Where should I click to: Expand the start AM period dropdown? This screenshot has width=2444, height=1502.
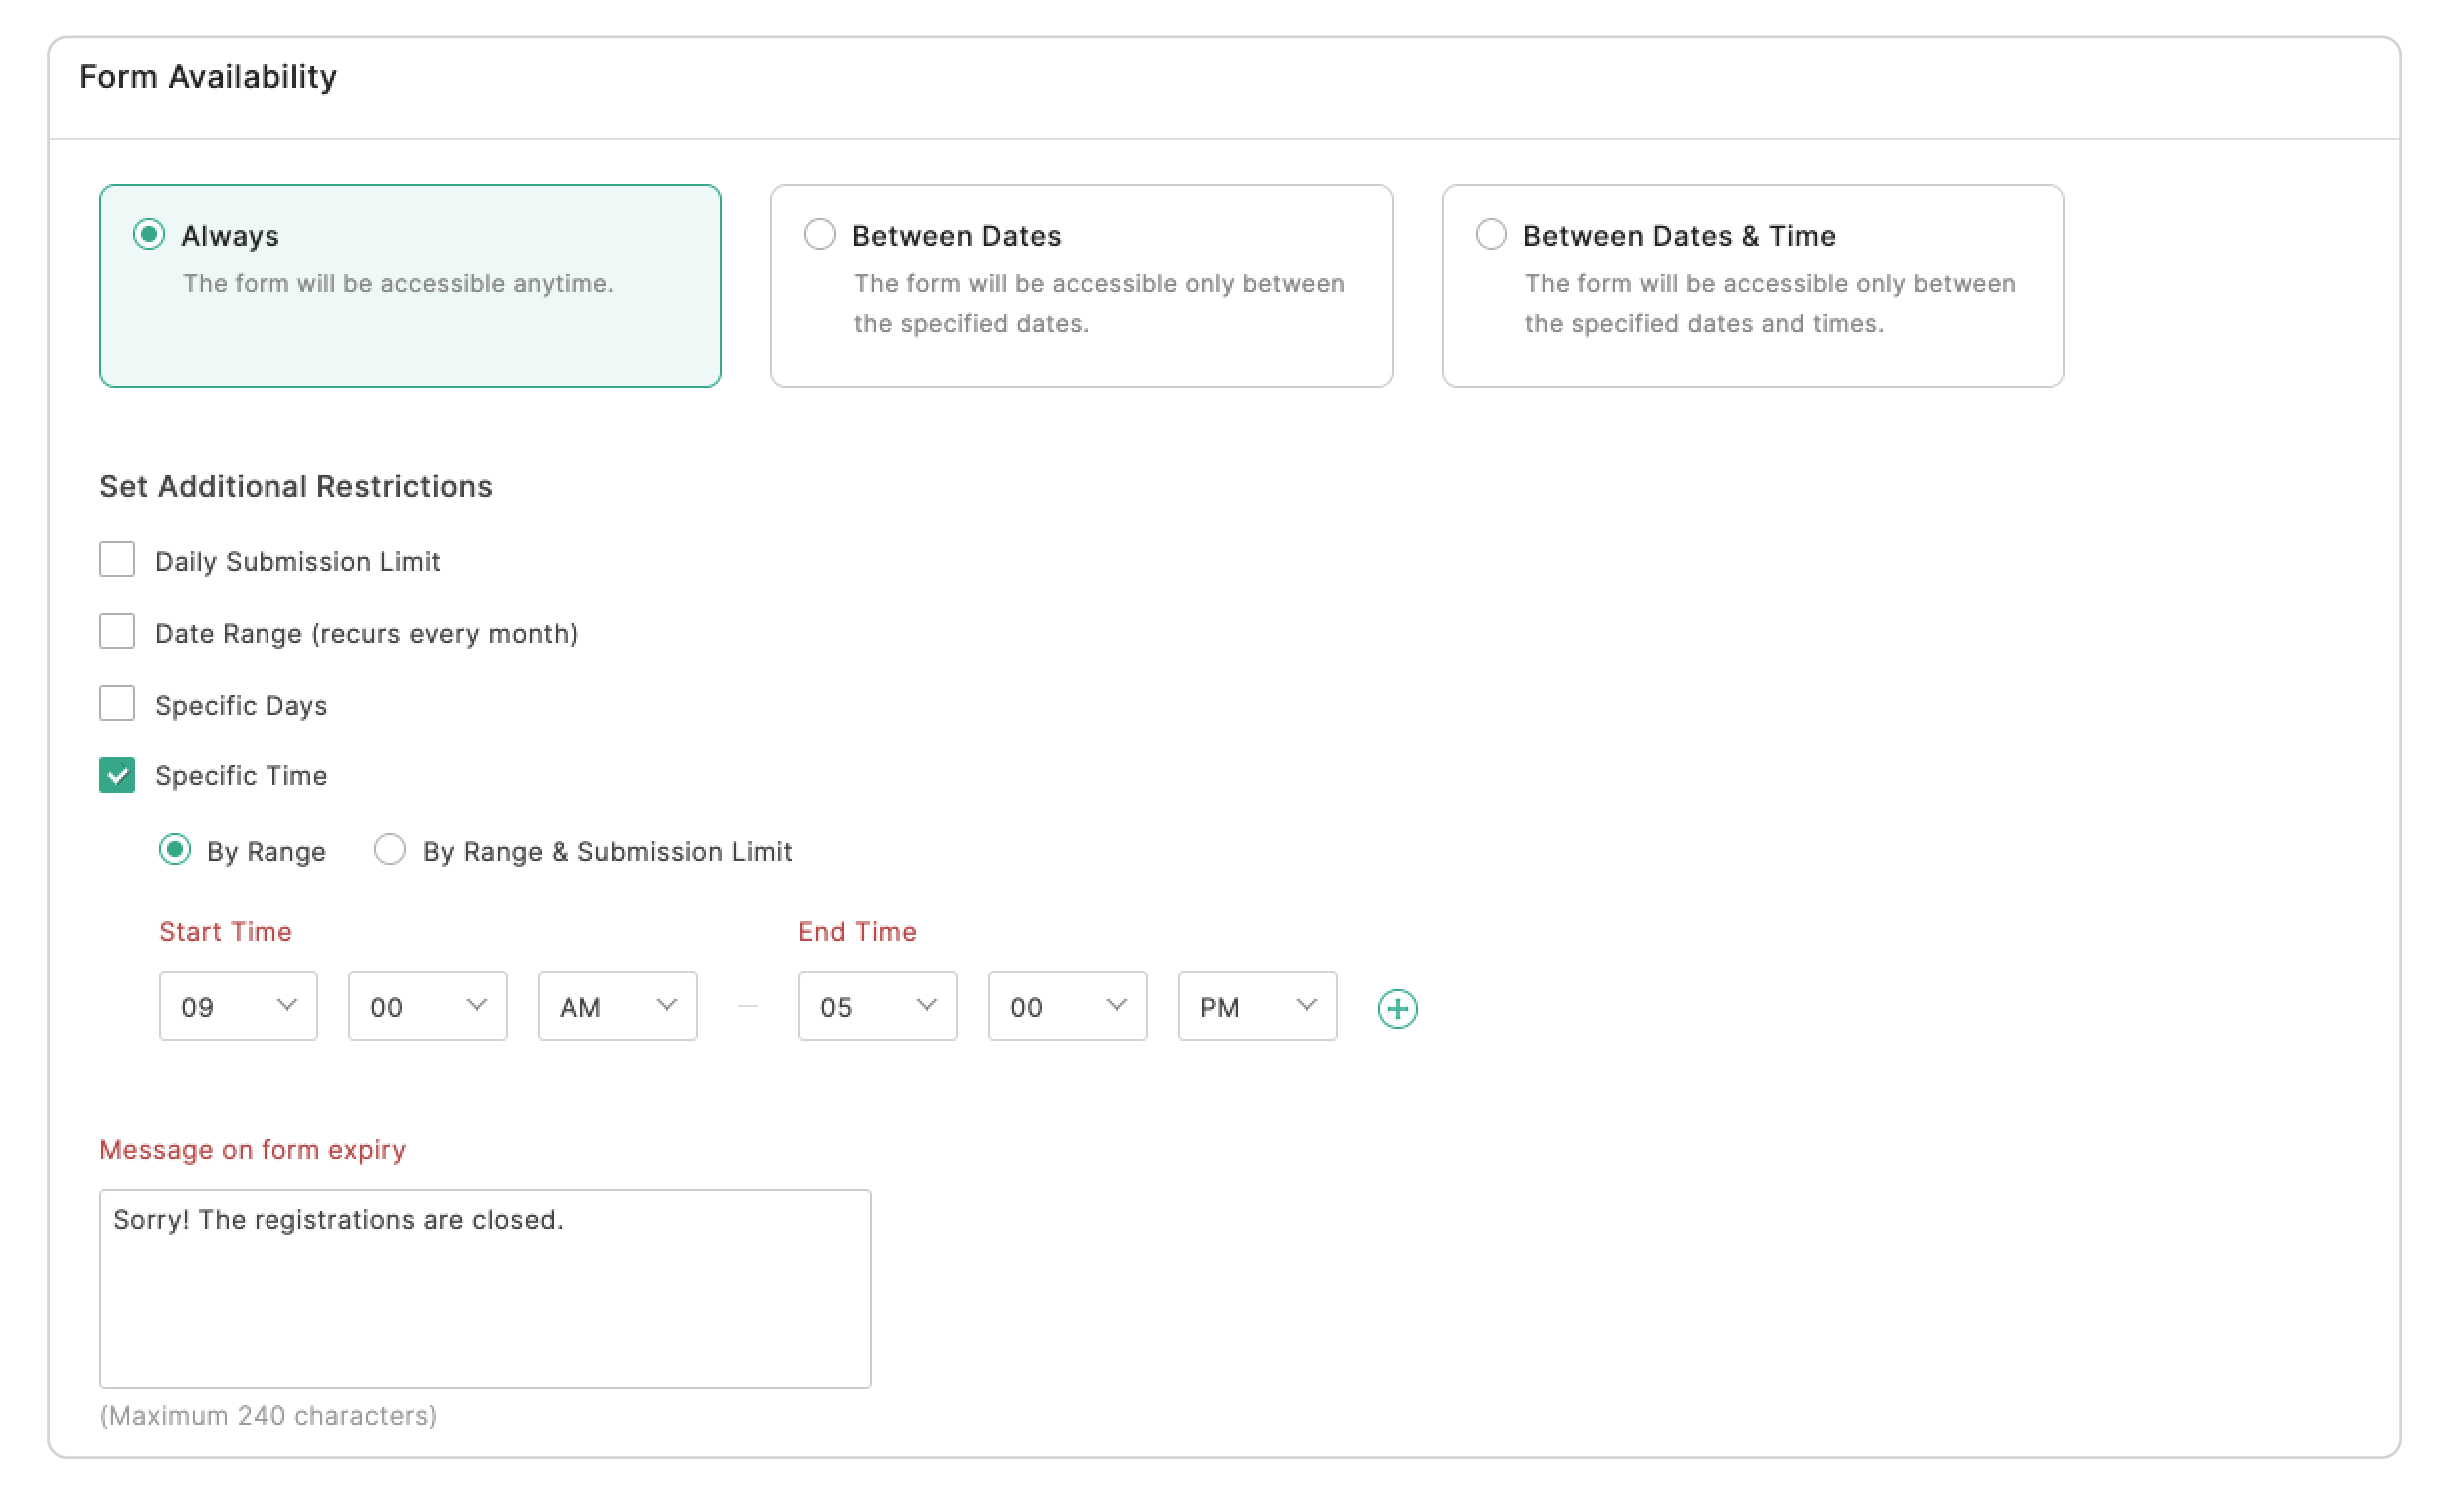pyautogui.click(x=617, y=1006)
